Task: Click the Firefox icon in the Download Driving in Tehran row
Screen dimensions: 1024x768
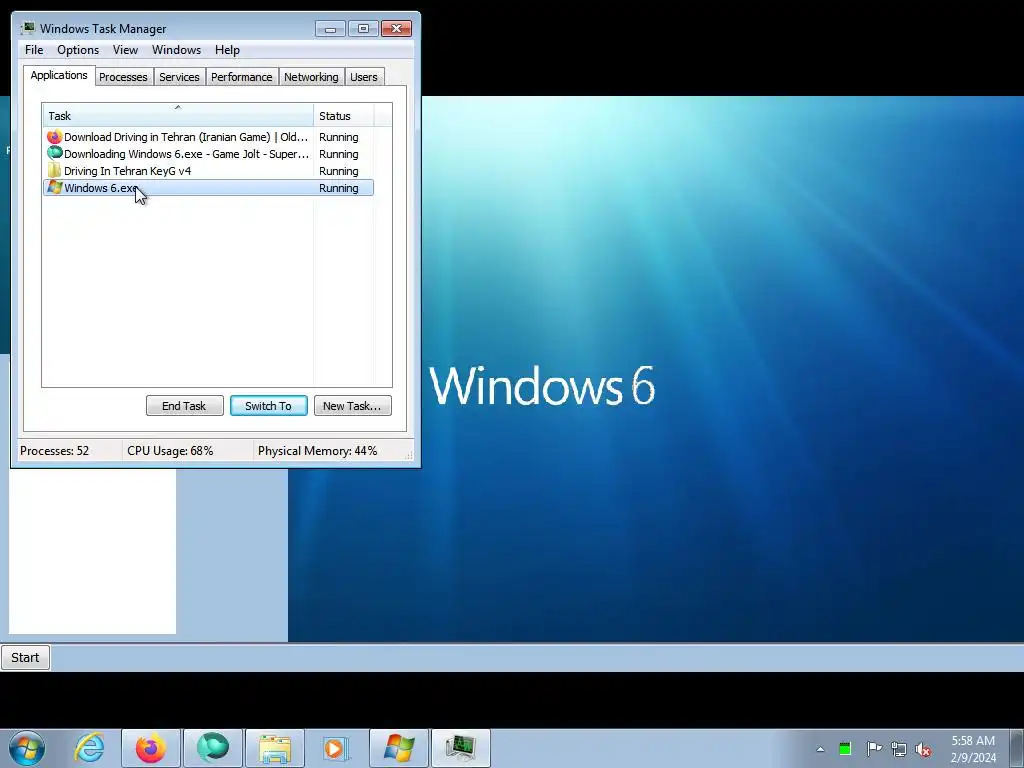Action: [54, 136]
